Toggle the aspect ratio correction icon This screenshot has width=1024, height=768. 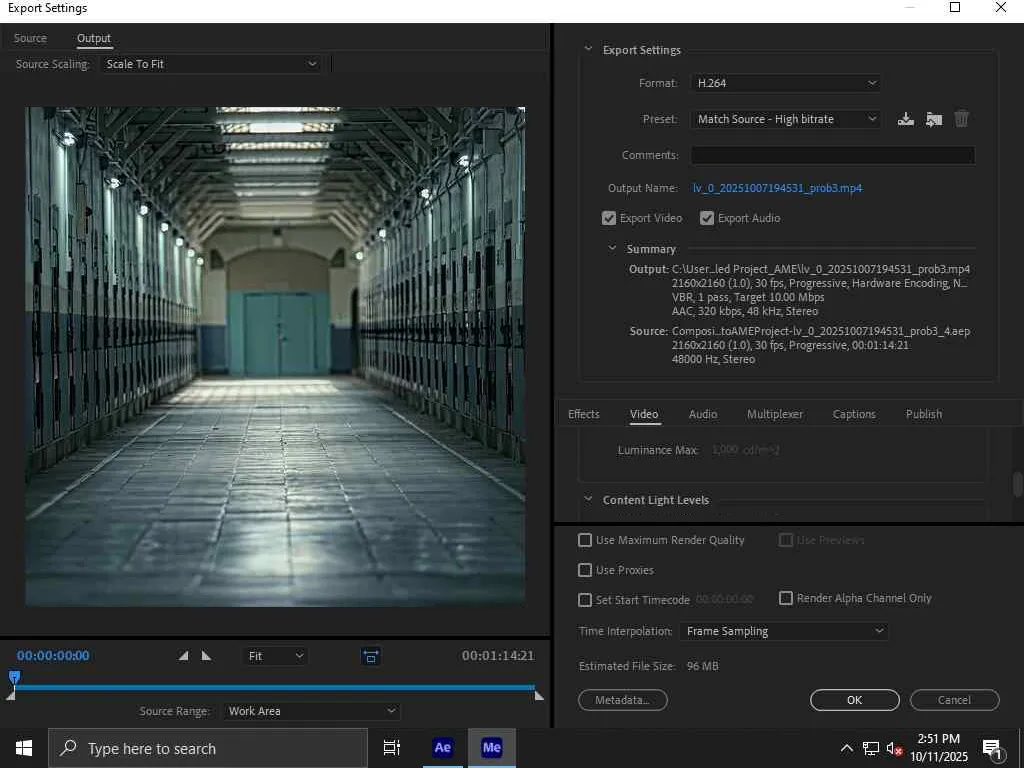[371, 656]
